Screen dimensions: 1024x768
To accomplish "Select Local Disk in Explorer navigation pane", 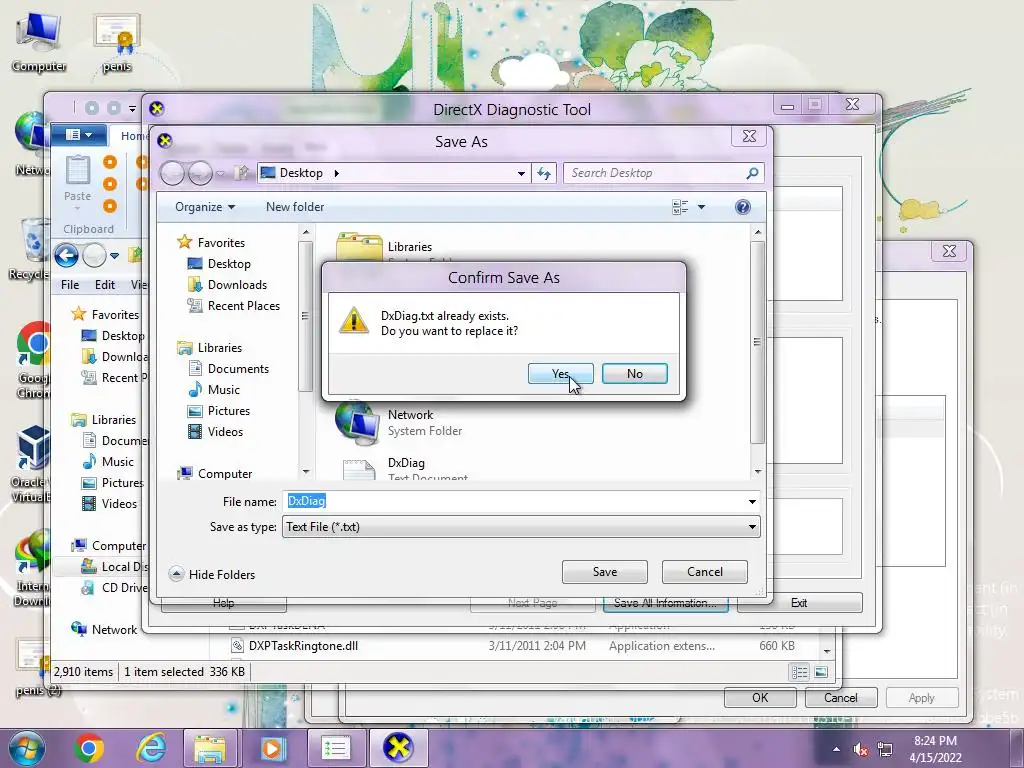I will point(115,567).
